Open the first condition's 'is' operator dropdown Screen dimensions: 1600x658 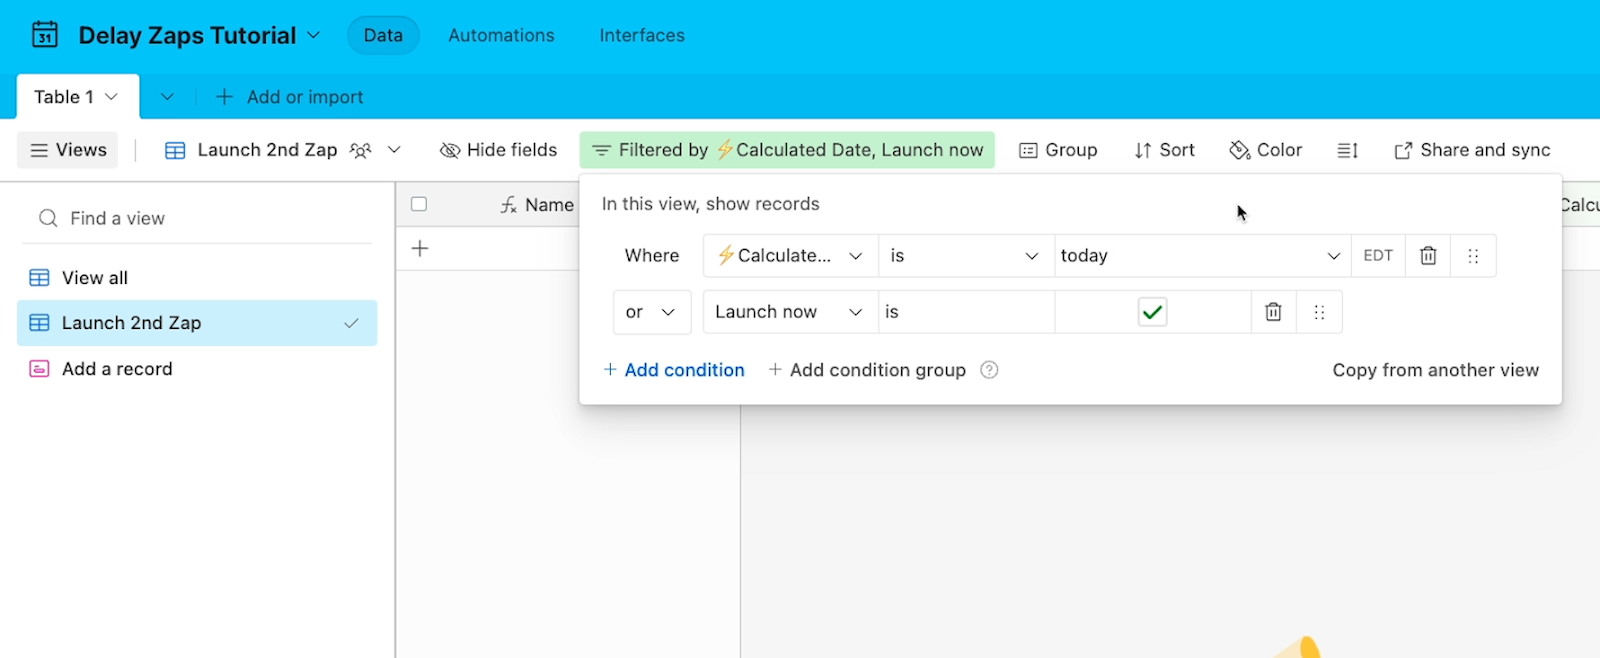(x=966, y=256)
